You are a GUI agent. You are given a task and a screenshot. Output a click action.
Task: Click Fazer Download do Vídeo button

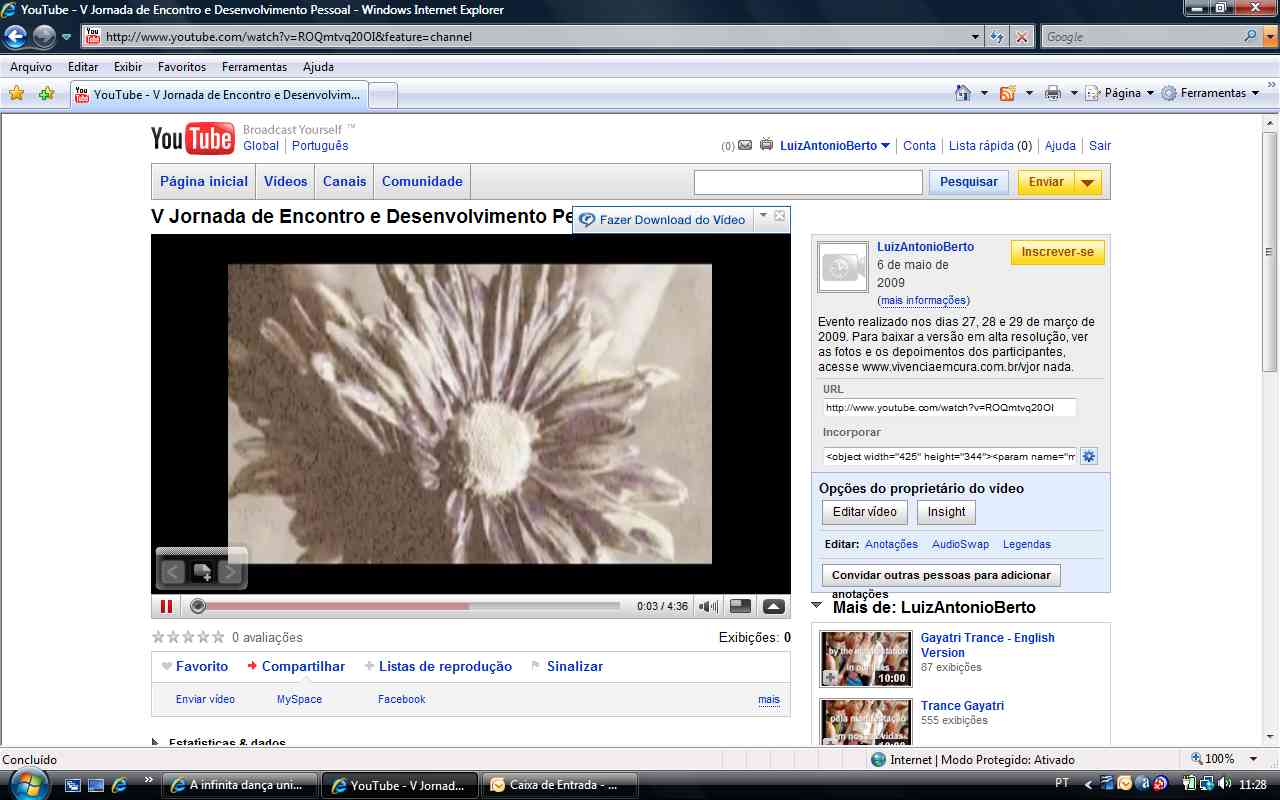pos(663,220)
